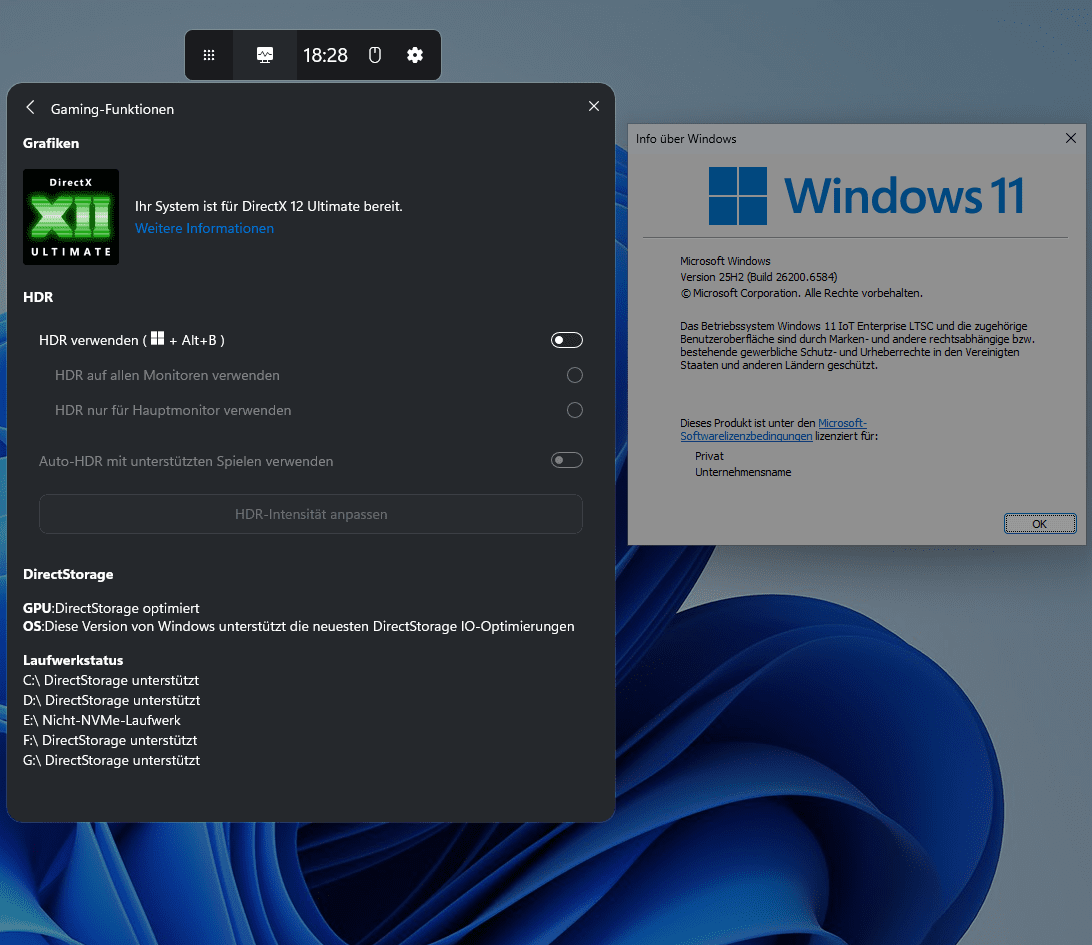Screen dimensions: 1092x945
Task: Click the Grafiken heading
Action: 51,143
